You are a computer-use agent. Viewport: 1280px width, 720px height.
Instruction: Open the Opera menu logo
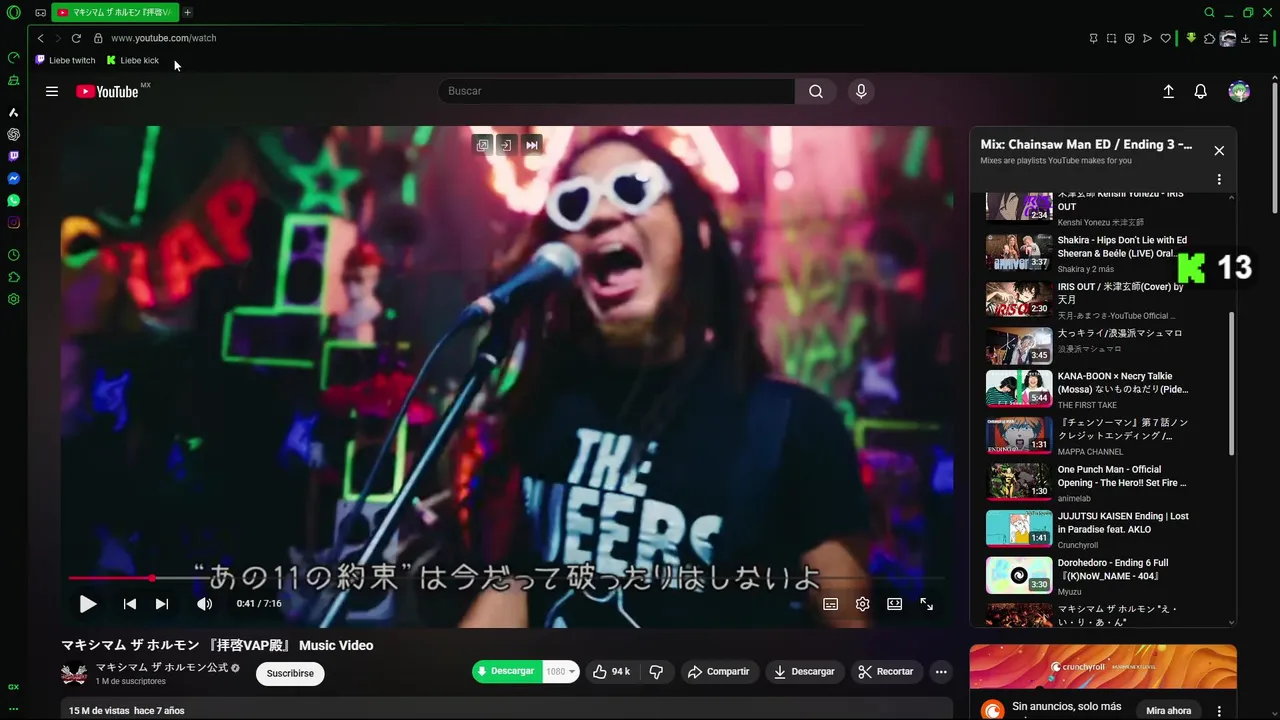[14, 13]
